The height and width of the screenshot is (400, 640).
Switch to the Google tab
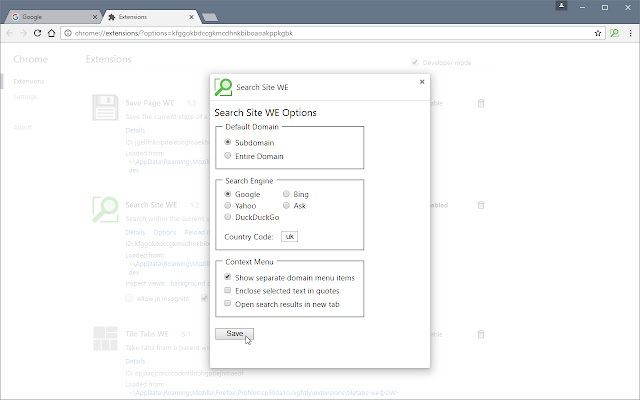tap(53, 17)
